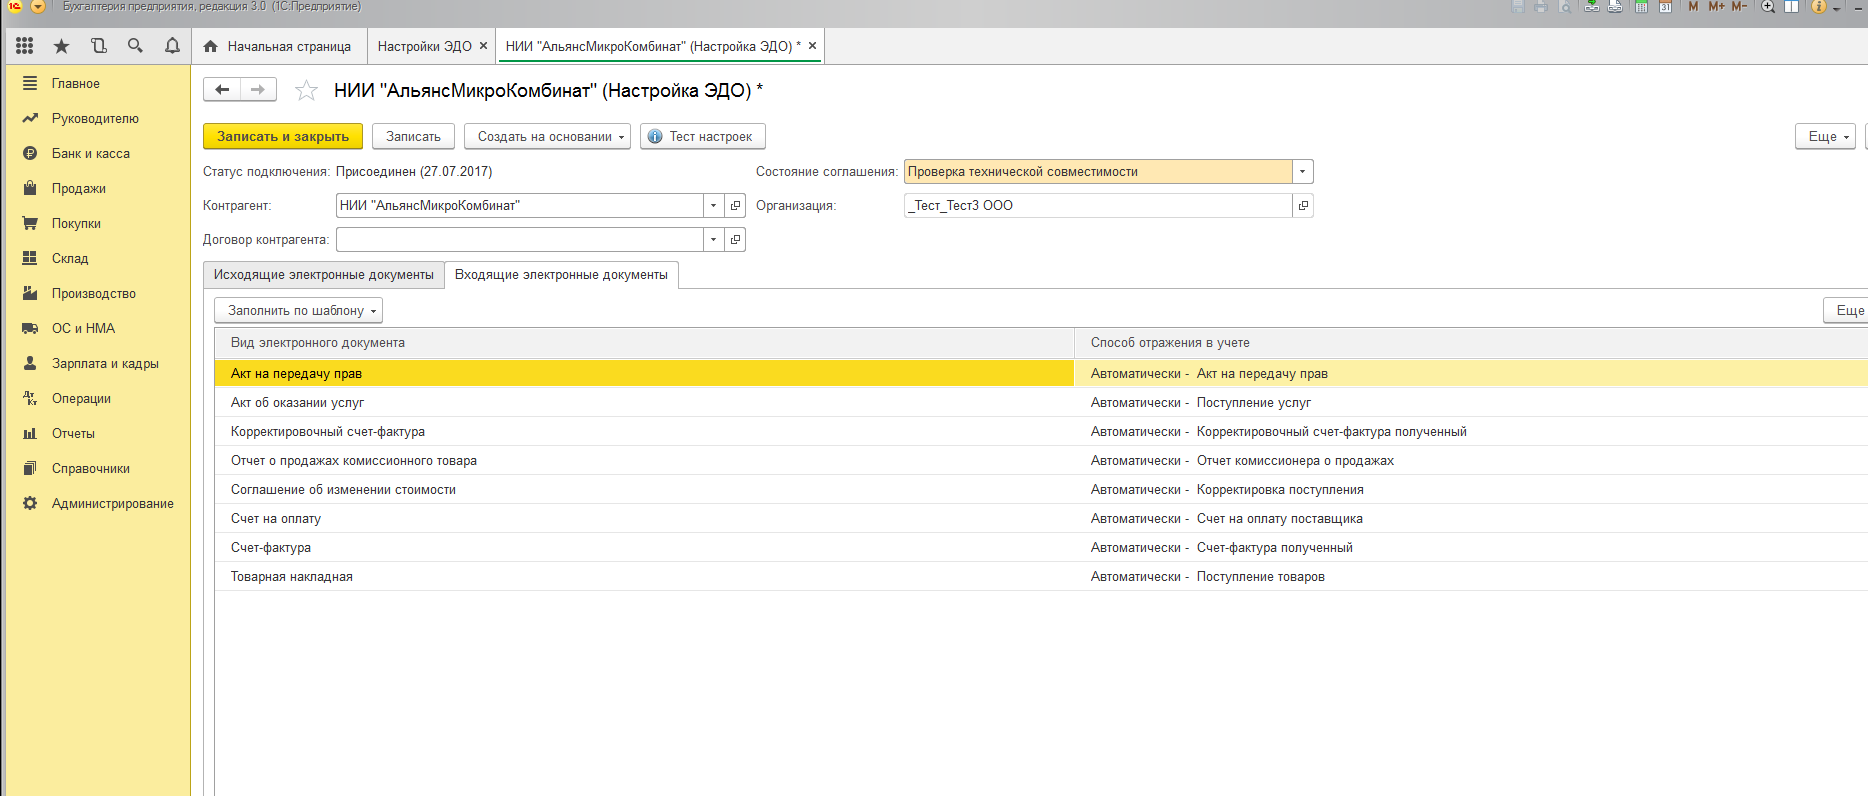
Task: Open the Заполнить по шаблону dropdown
Action: 298,311
